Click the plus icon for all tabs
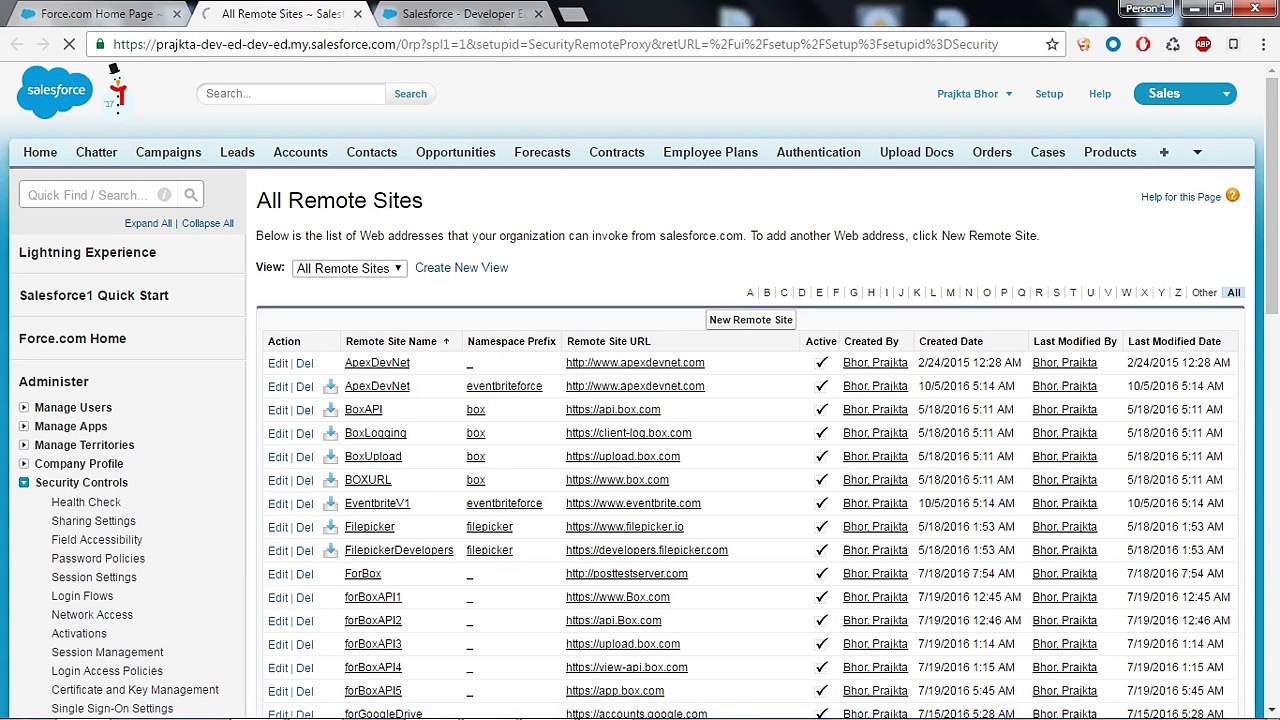This screenshot has width=1280, height=720. 1163,152
